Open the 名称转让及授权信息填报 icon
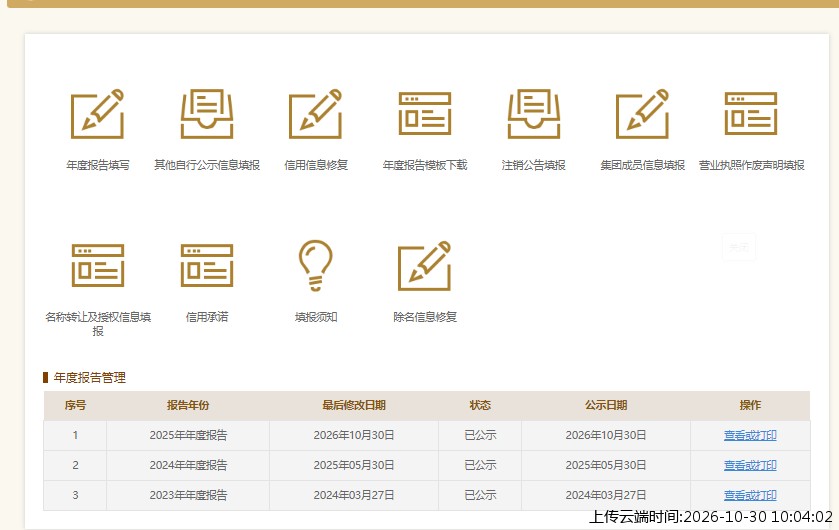 click(x=97, y=265)
